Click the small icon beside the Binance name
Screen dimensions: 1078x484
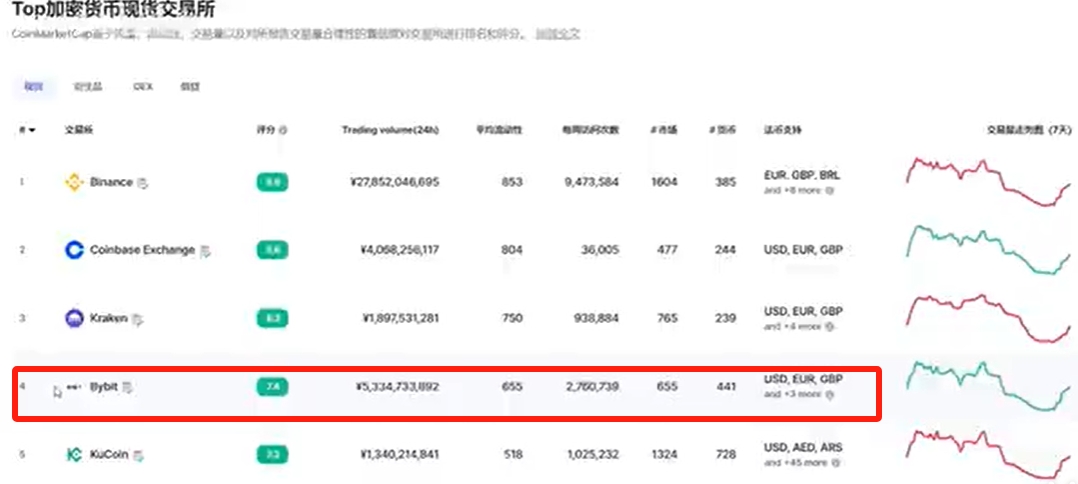tap(142, 183)
